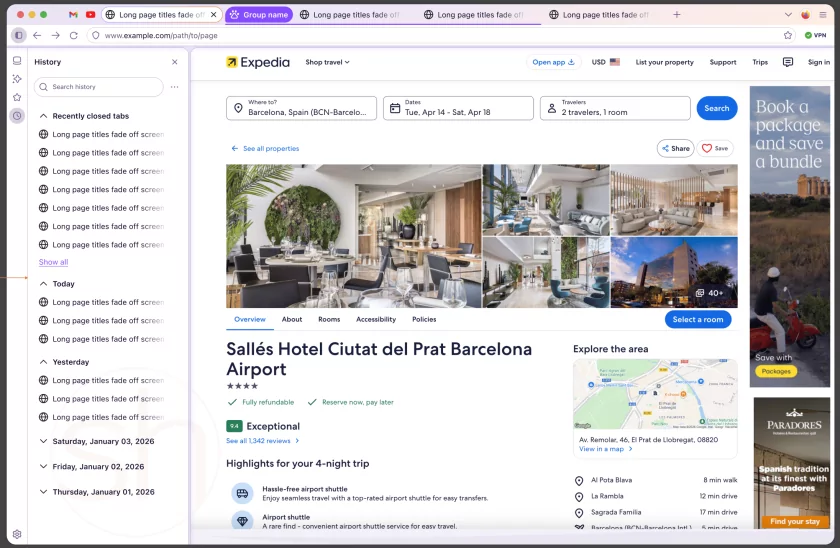The image size is (840, 548).
Task: Save hotel with the heart button
Action: 714,148
